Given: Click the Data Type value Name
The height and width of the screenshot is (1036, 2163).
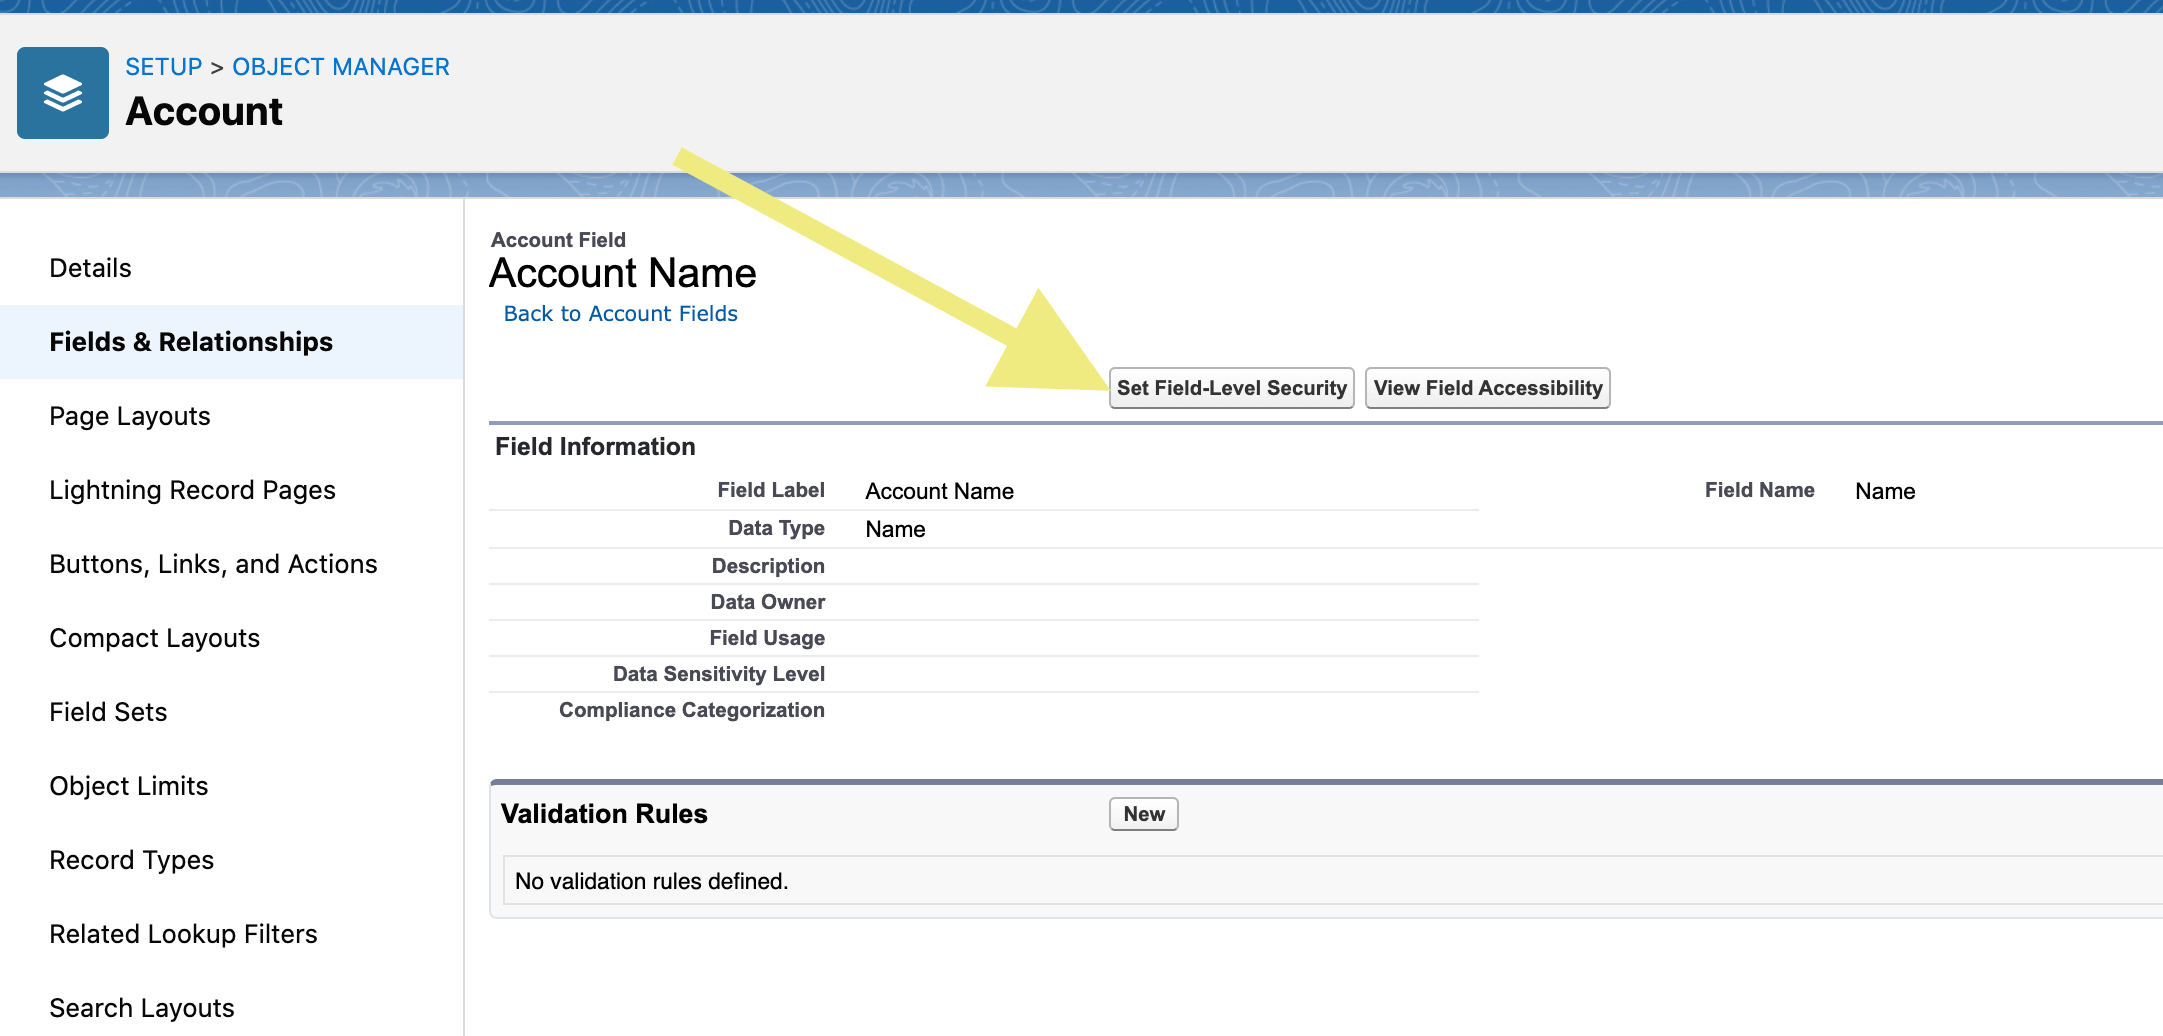Looking at the screenshot, I should (x=895, y=529).
